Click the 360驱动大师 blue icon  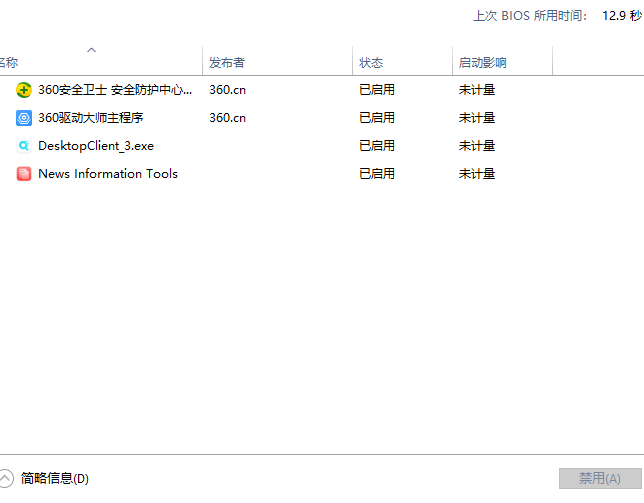click(x=24, y=118)
